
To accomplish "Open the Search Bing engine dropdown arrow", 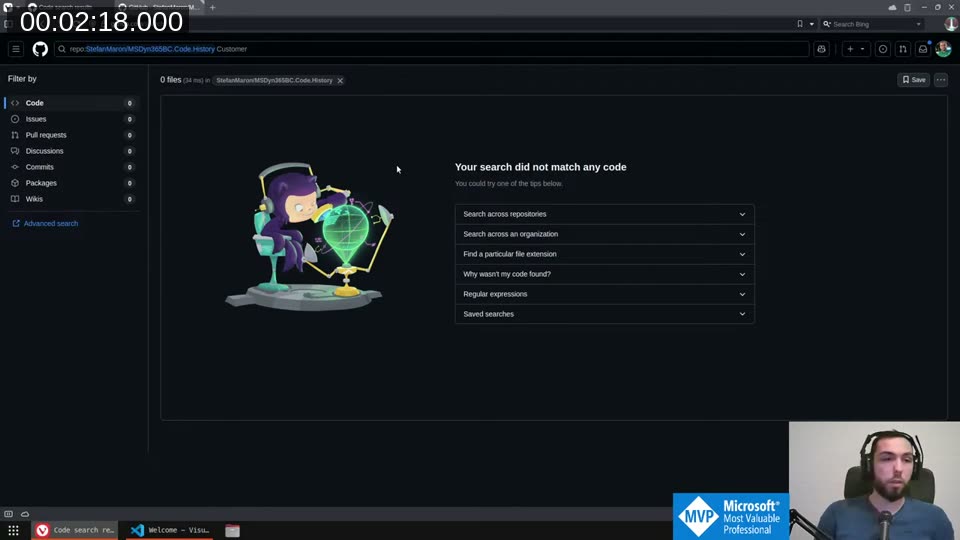I will click(918, 24).
